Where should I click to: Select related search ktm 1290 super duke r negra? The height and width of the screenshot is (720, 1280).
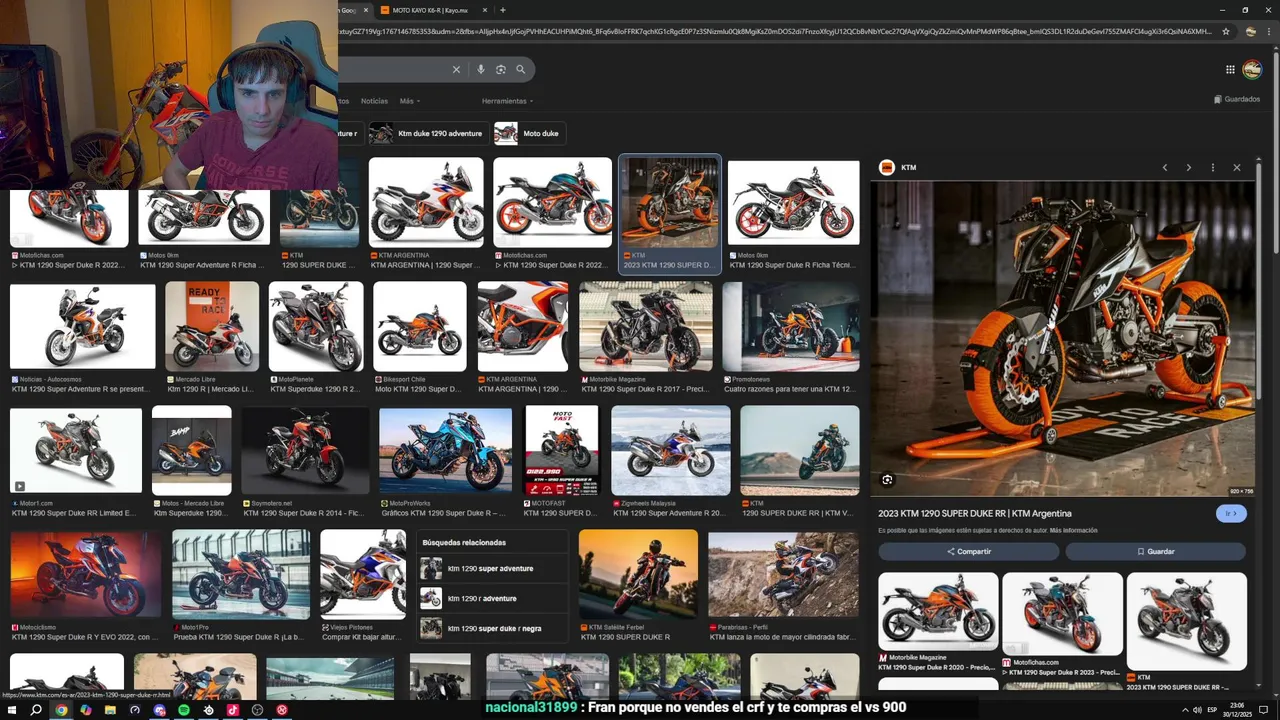tap(491, 628)
